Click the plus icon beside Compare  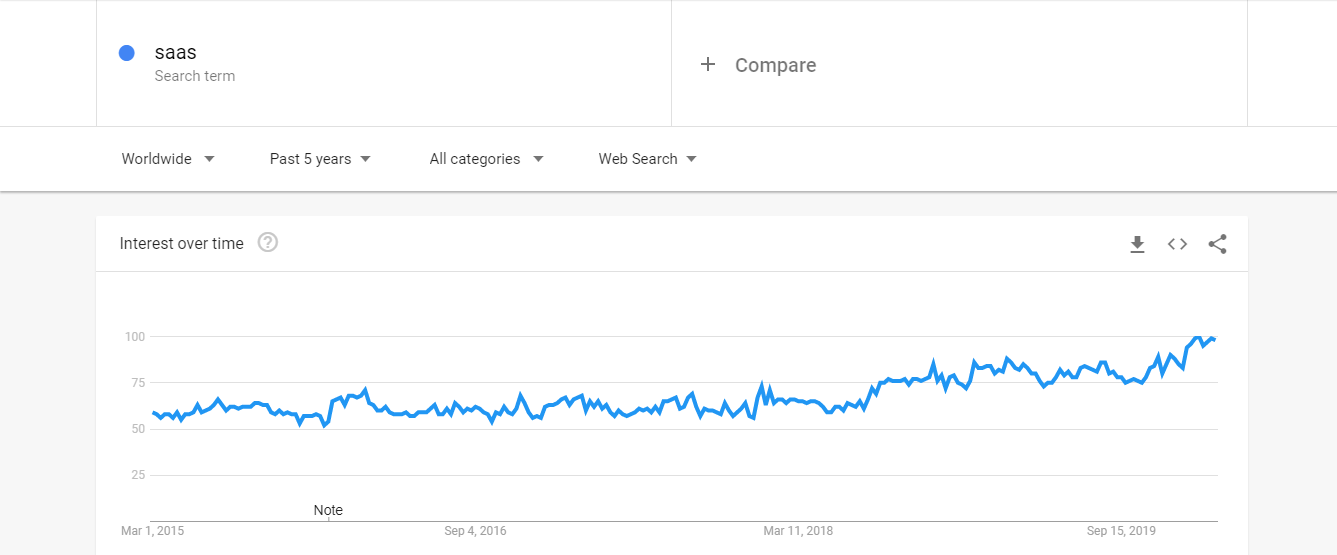click(x=708, y=64)
